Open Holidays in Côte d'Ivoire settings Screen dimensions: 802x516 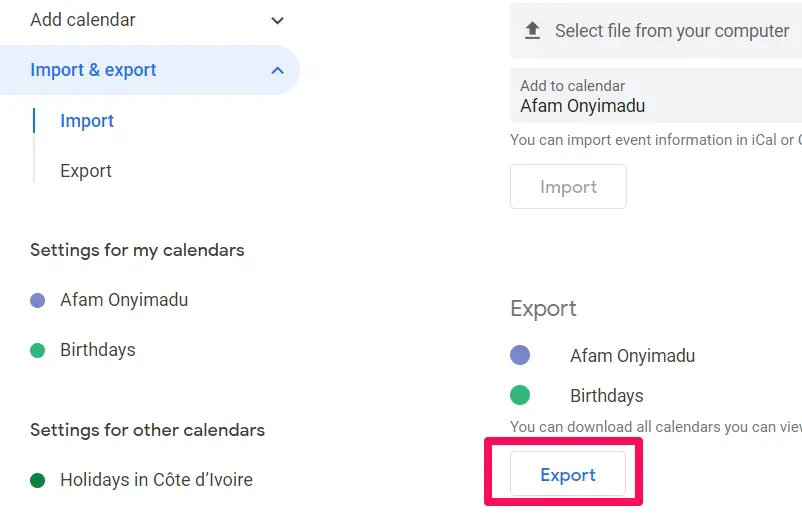pyautogui.click(x=157, y=480)
